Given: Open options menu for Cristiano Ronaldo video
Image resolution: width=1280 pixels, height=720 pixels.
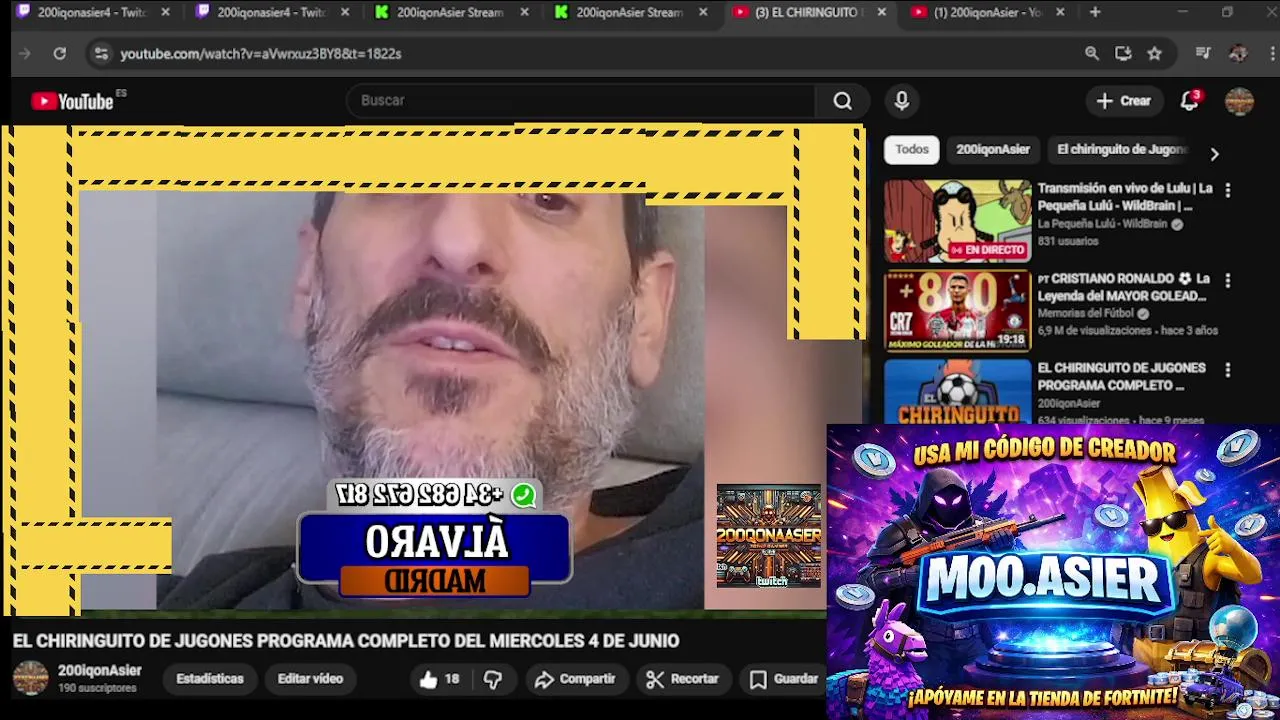Looking at the screenshot, I should tap(1228, 280).
